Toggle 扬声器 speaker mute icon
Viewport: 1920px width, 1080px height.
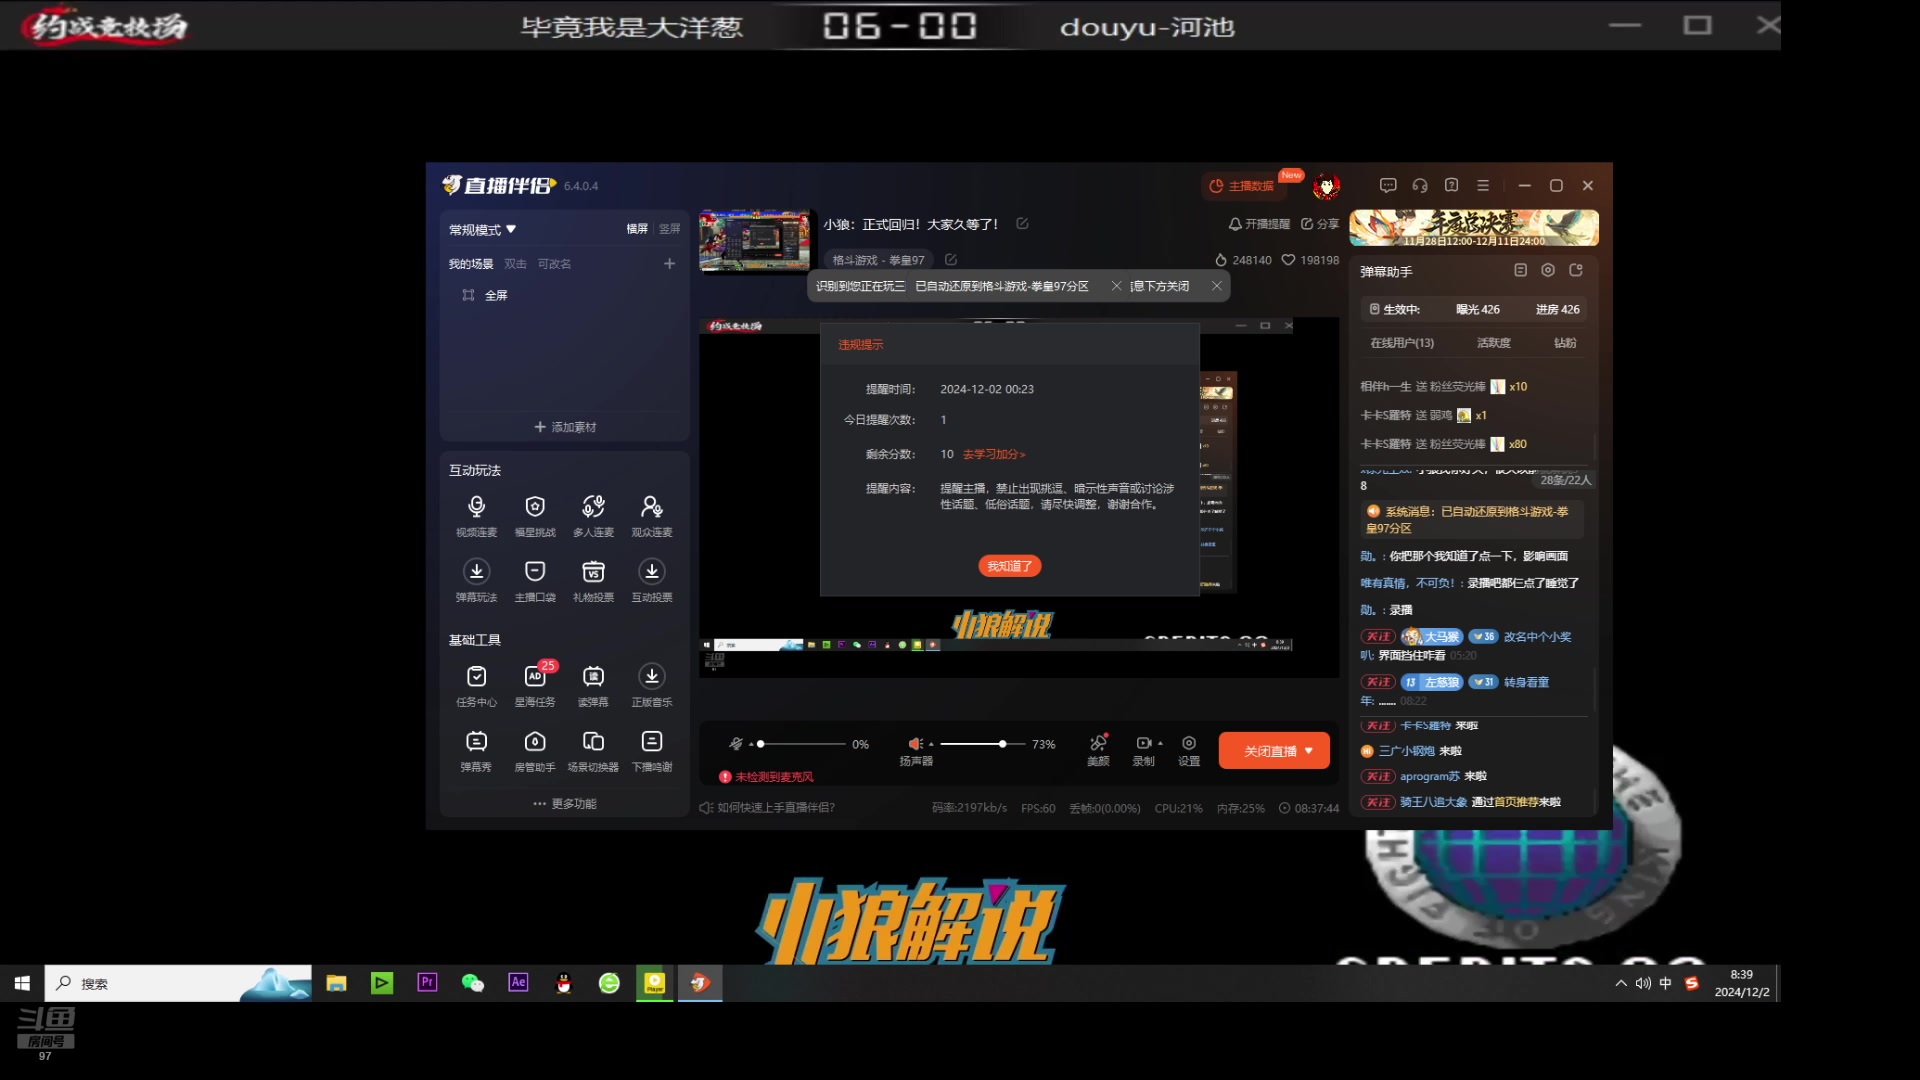(914, 744)
